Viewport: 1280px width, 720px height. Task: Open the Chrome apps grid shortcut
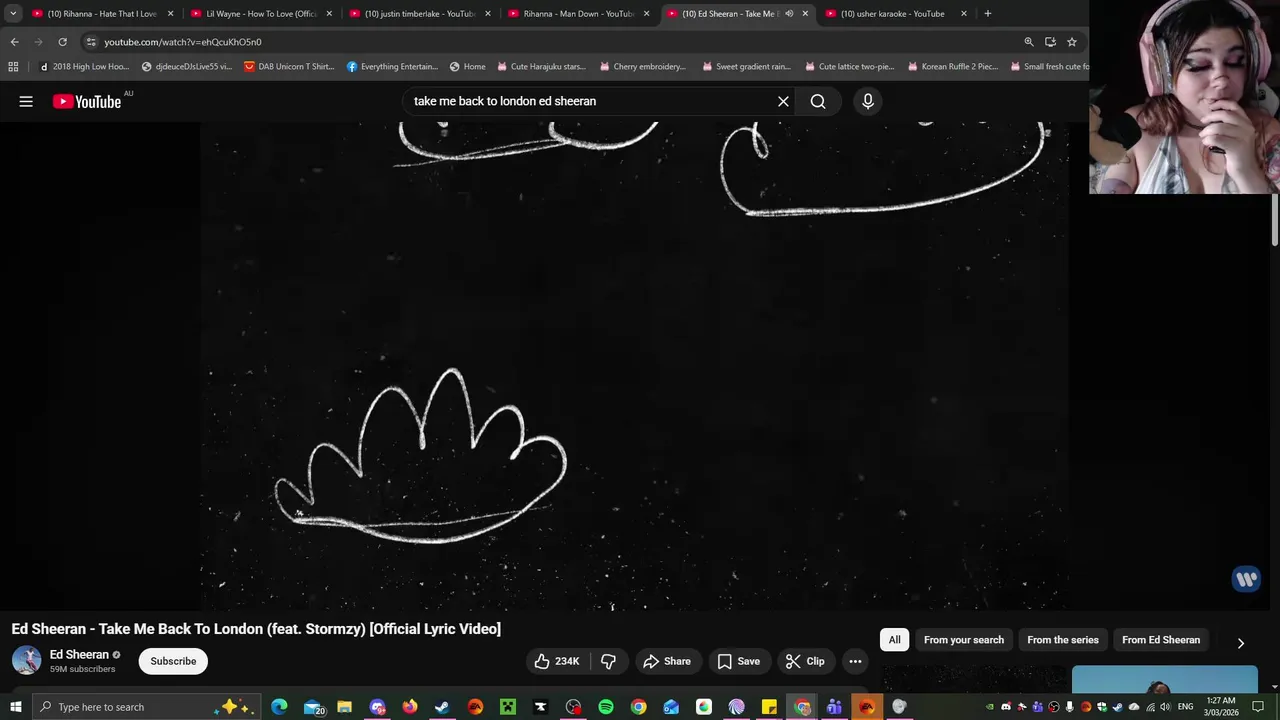coord(13,67)
